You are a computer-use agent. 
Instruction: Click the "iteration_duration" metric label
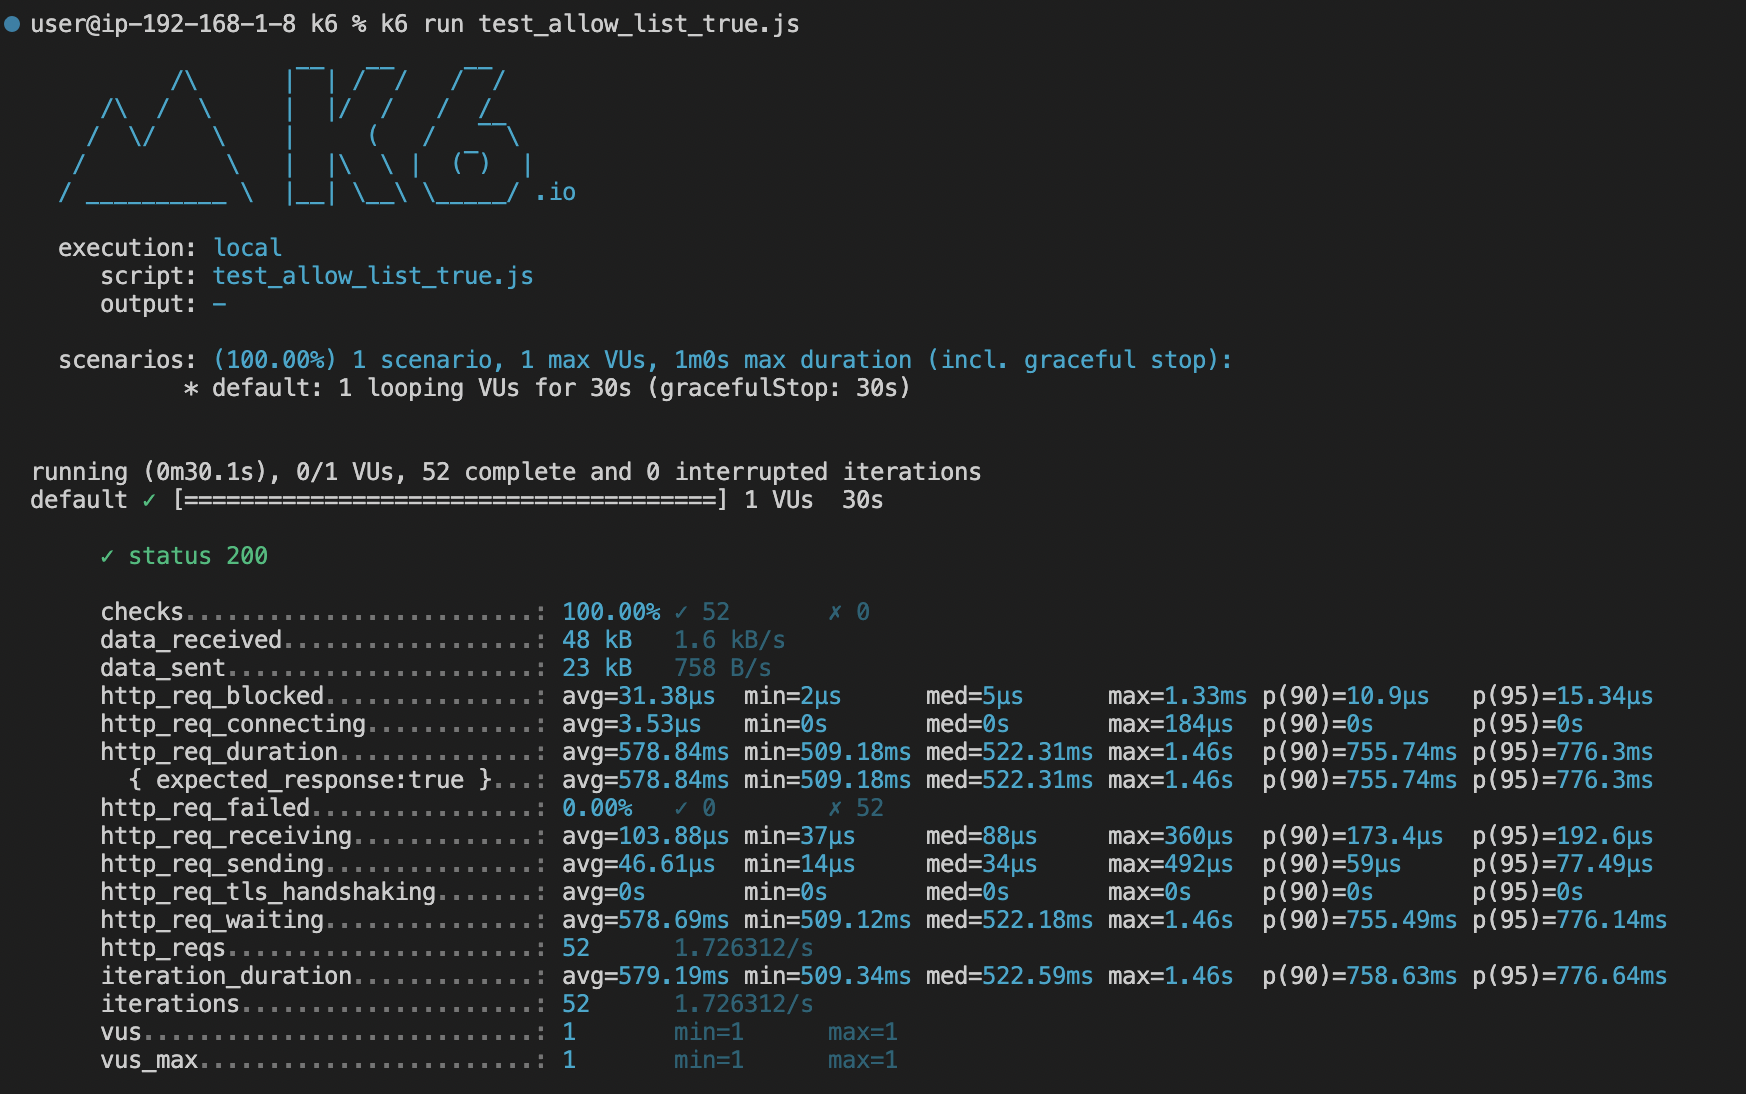point(226,976)
